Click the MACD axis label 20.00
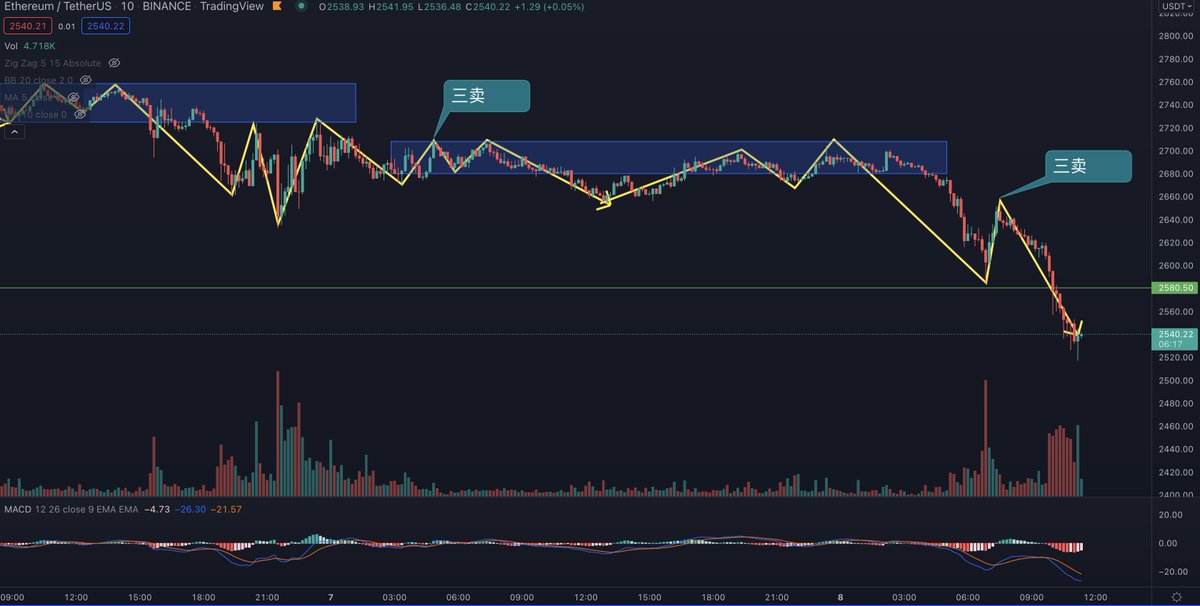The image size is (1200, 606). [x=1171, y=515]
